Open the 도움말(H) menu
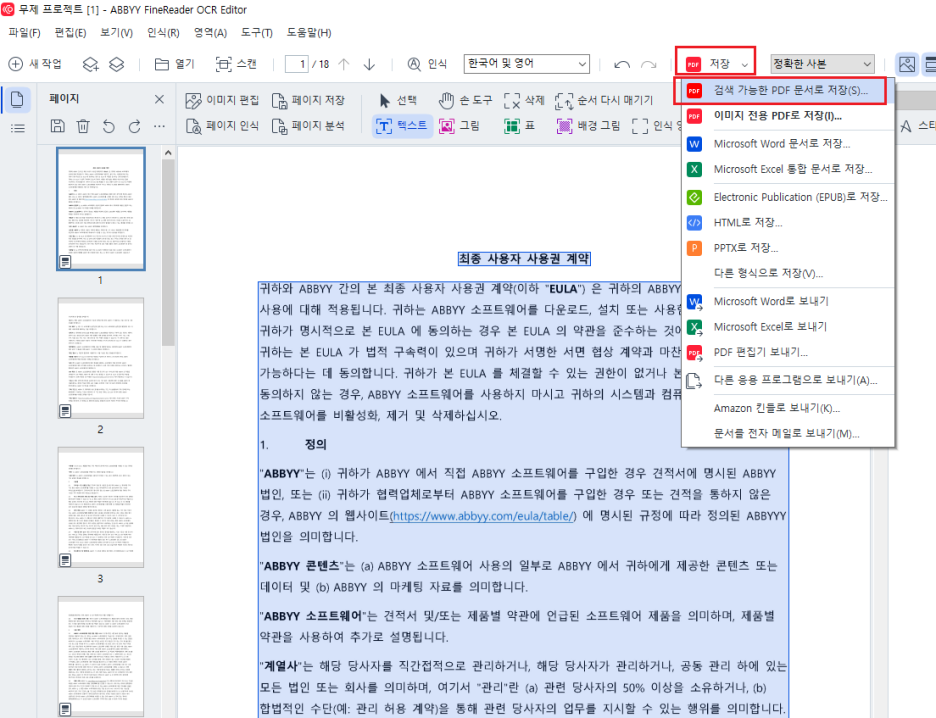This screenshot has width=936, height=718. (x=309, y=33)
